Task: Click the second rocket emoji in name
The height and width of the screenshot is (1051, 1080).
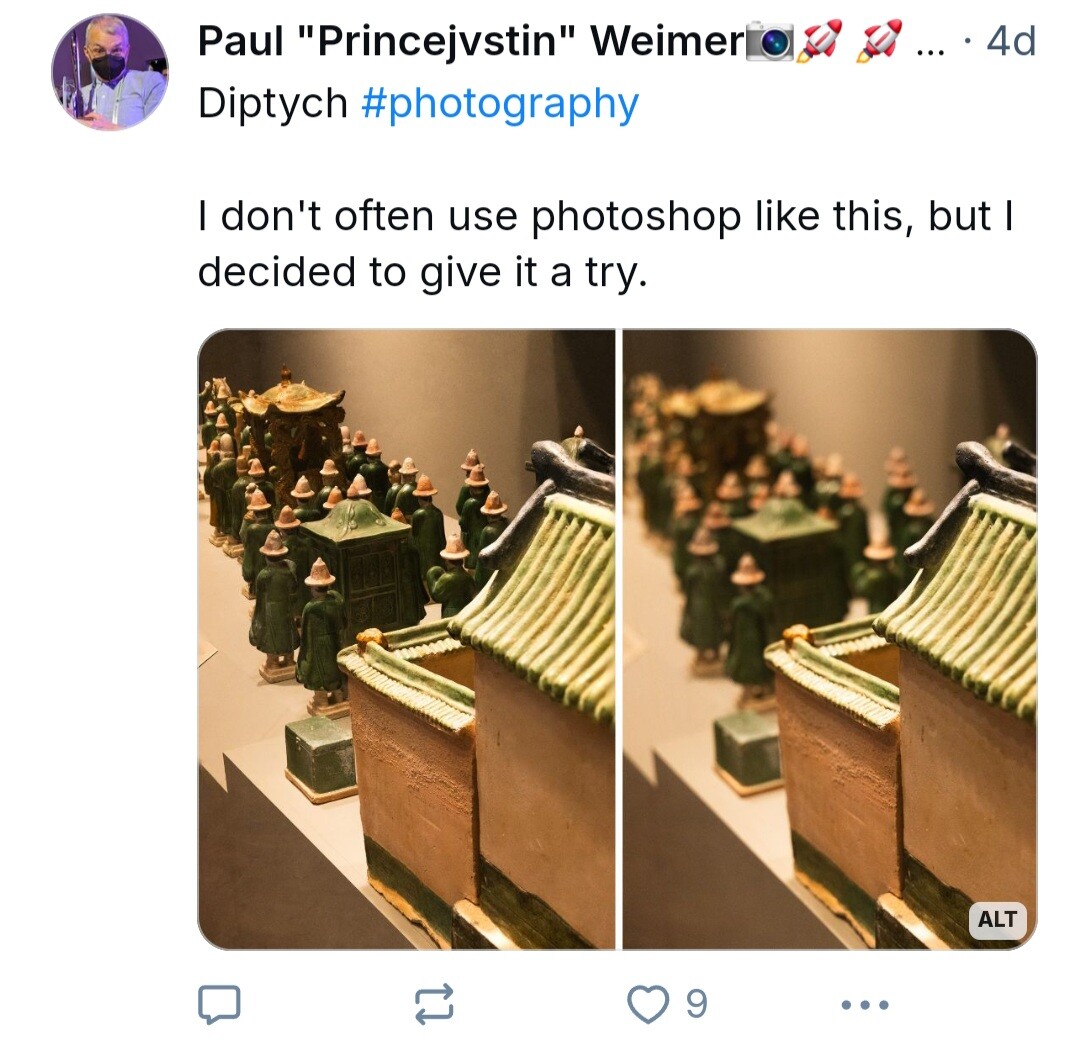Action: (879, 41)
